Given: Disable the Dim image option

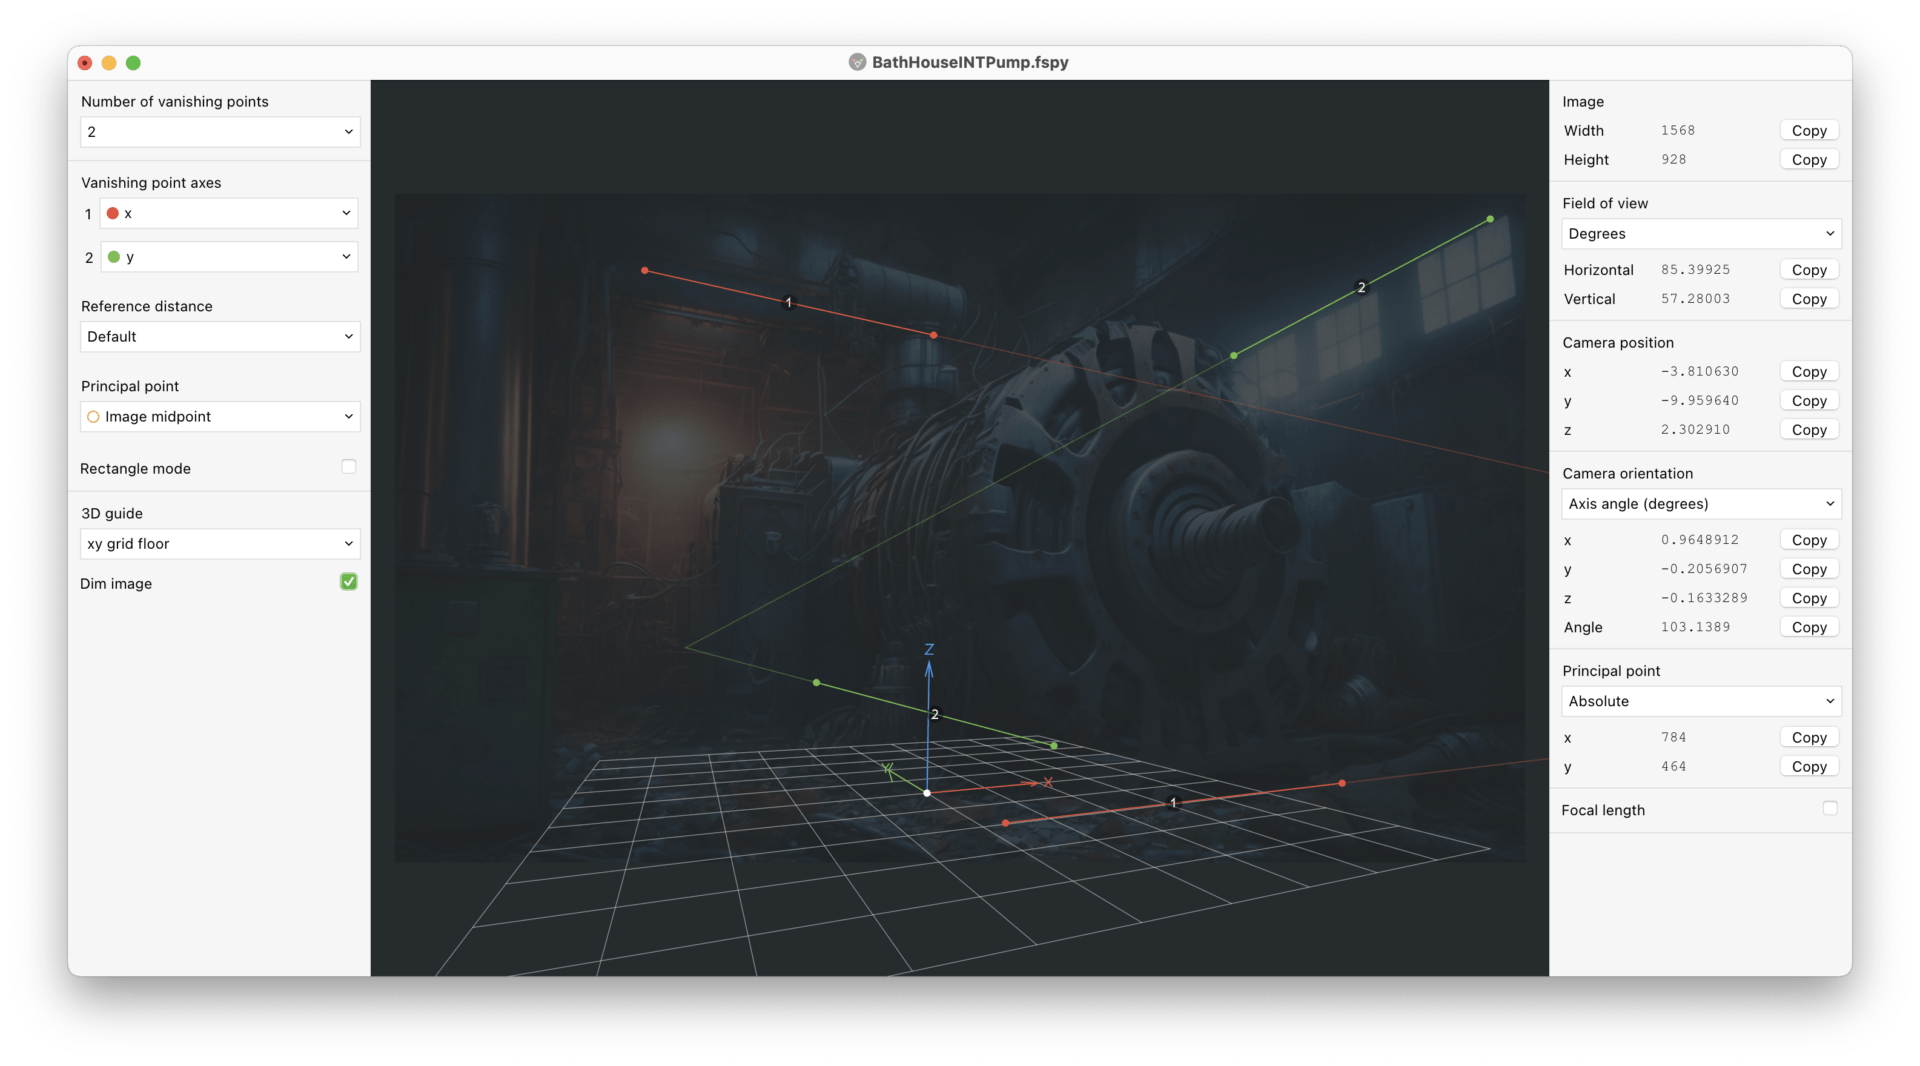Looking at the screenshot, I should (x=347, y=581).
